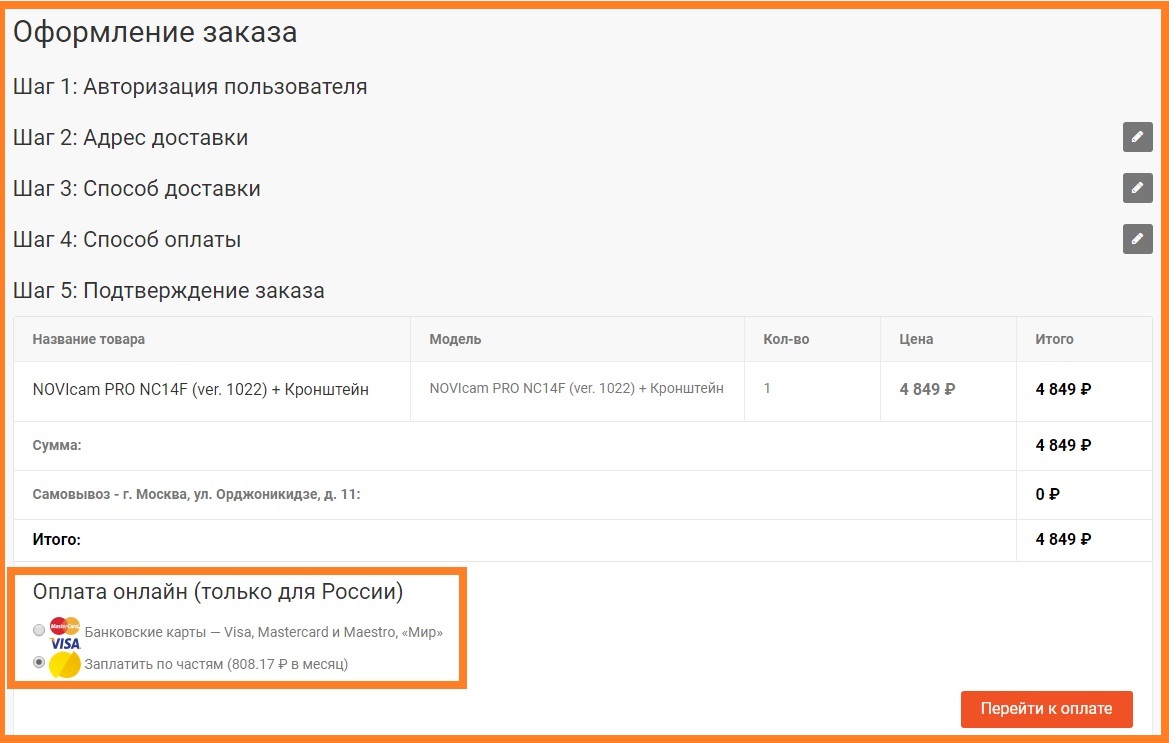Viewport: 1169px width, 743px height.
Task: Select the bank cards payment radio button
Action: (39, 630)
